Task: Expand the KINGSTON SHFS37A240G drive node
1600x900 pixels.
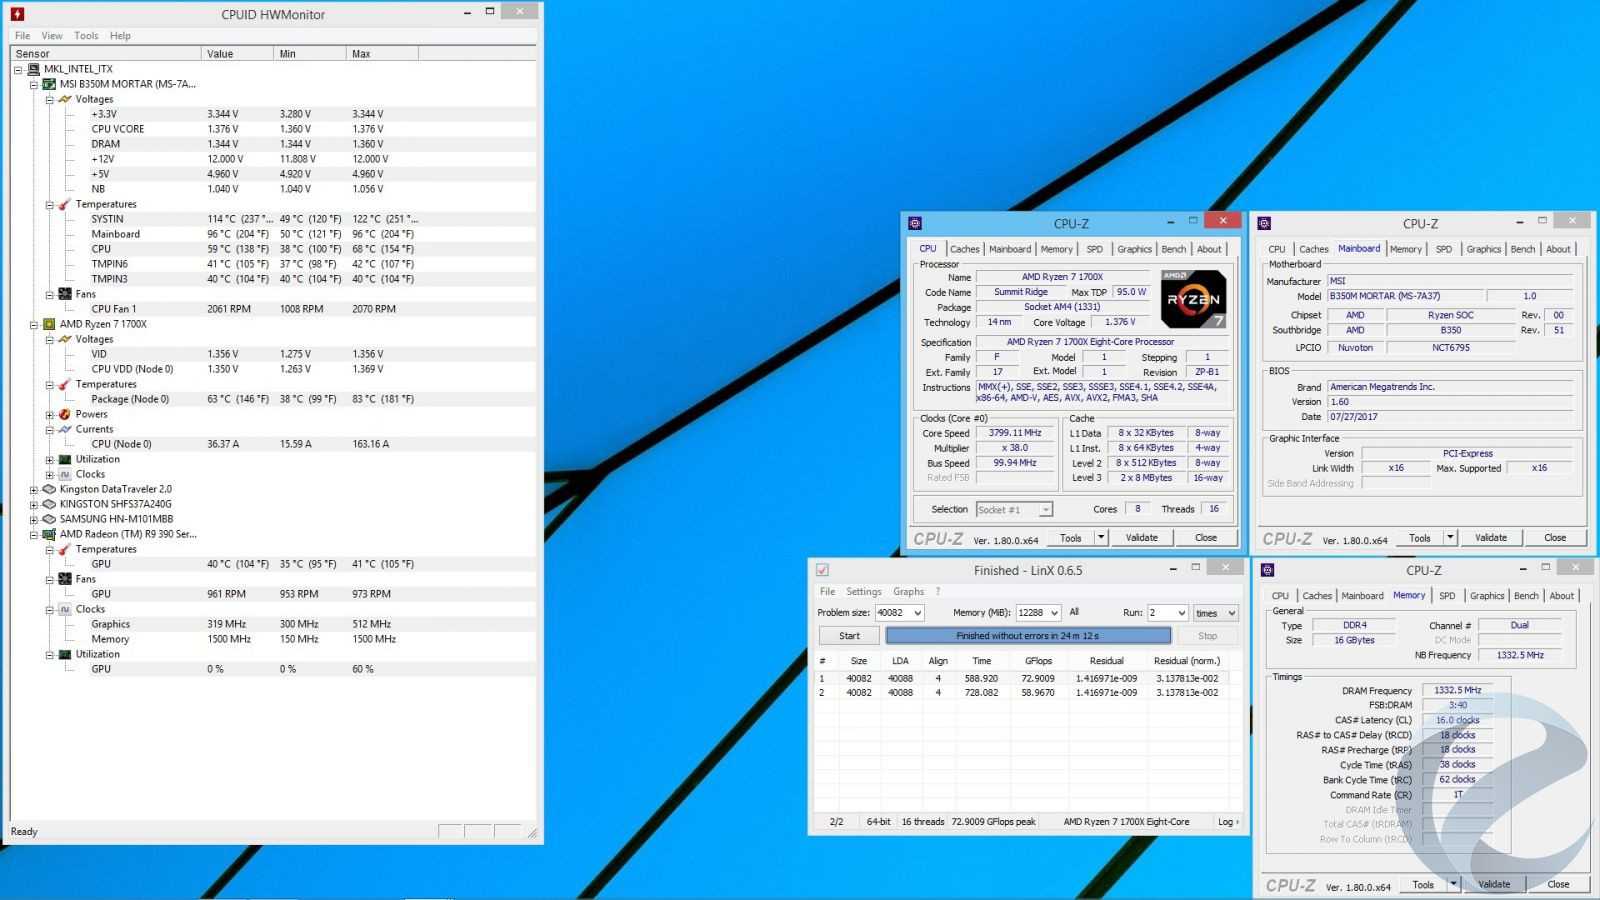Action: pos(33,504)
